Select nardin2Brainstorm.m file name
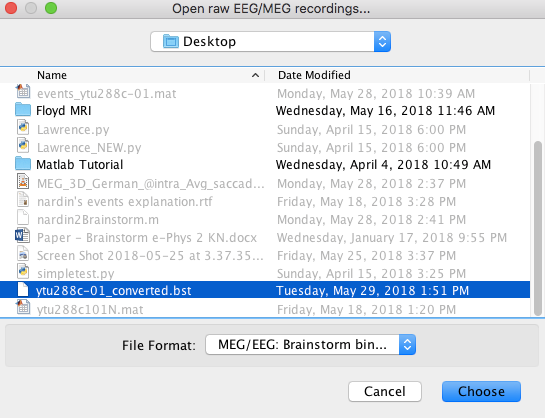Image resolution: width=545 pixels, height=418 pixels. [x=98, y=220]
